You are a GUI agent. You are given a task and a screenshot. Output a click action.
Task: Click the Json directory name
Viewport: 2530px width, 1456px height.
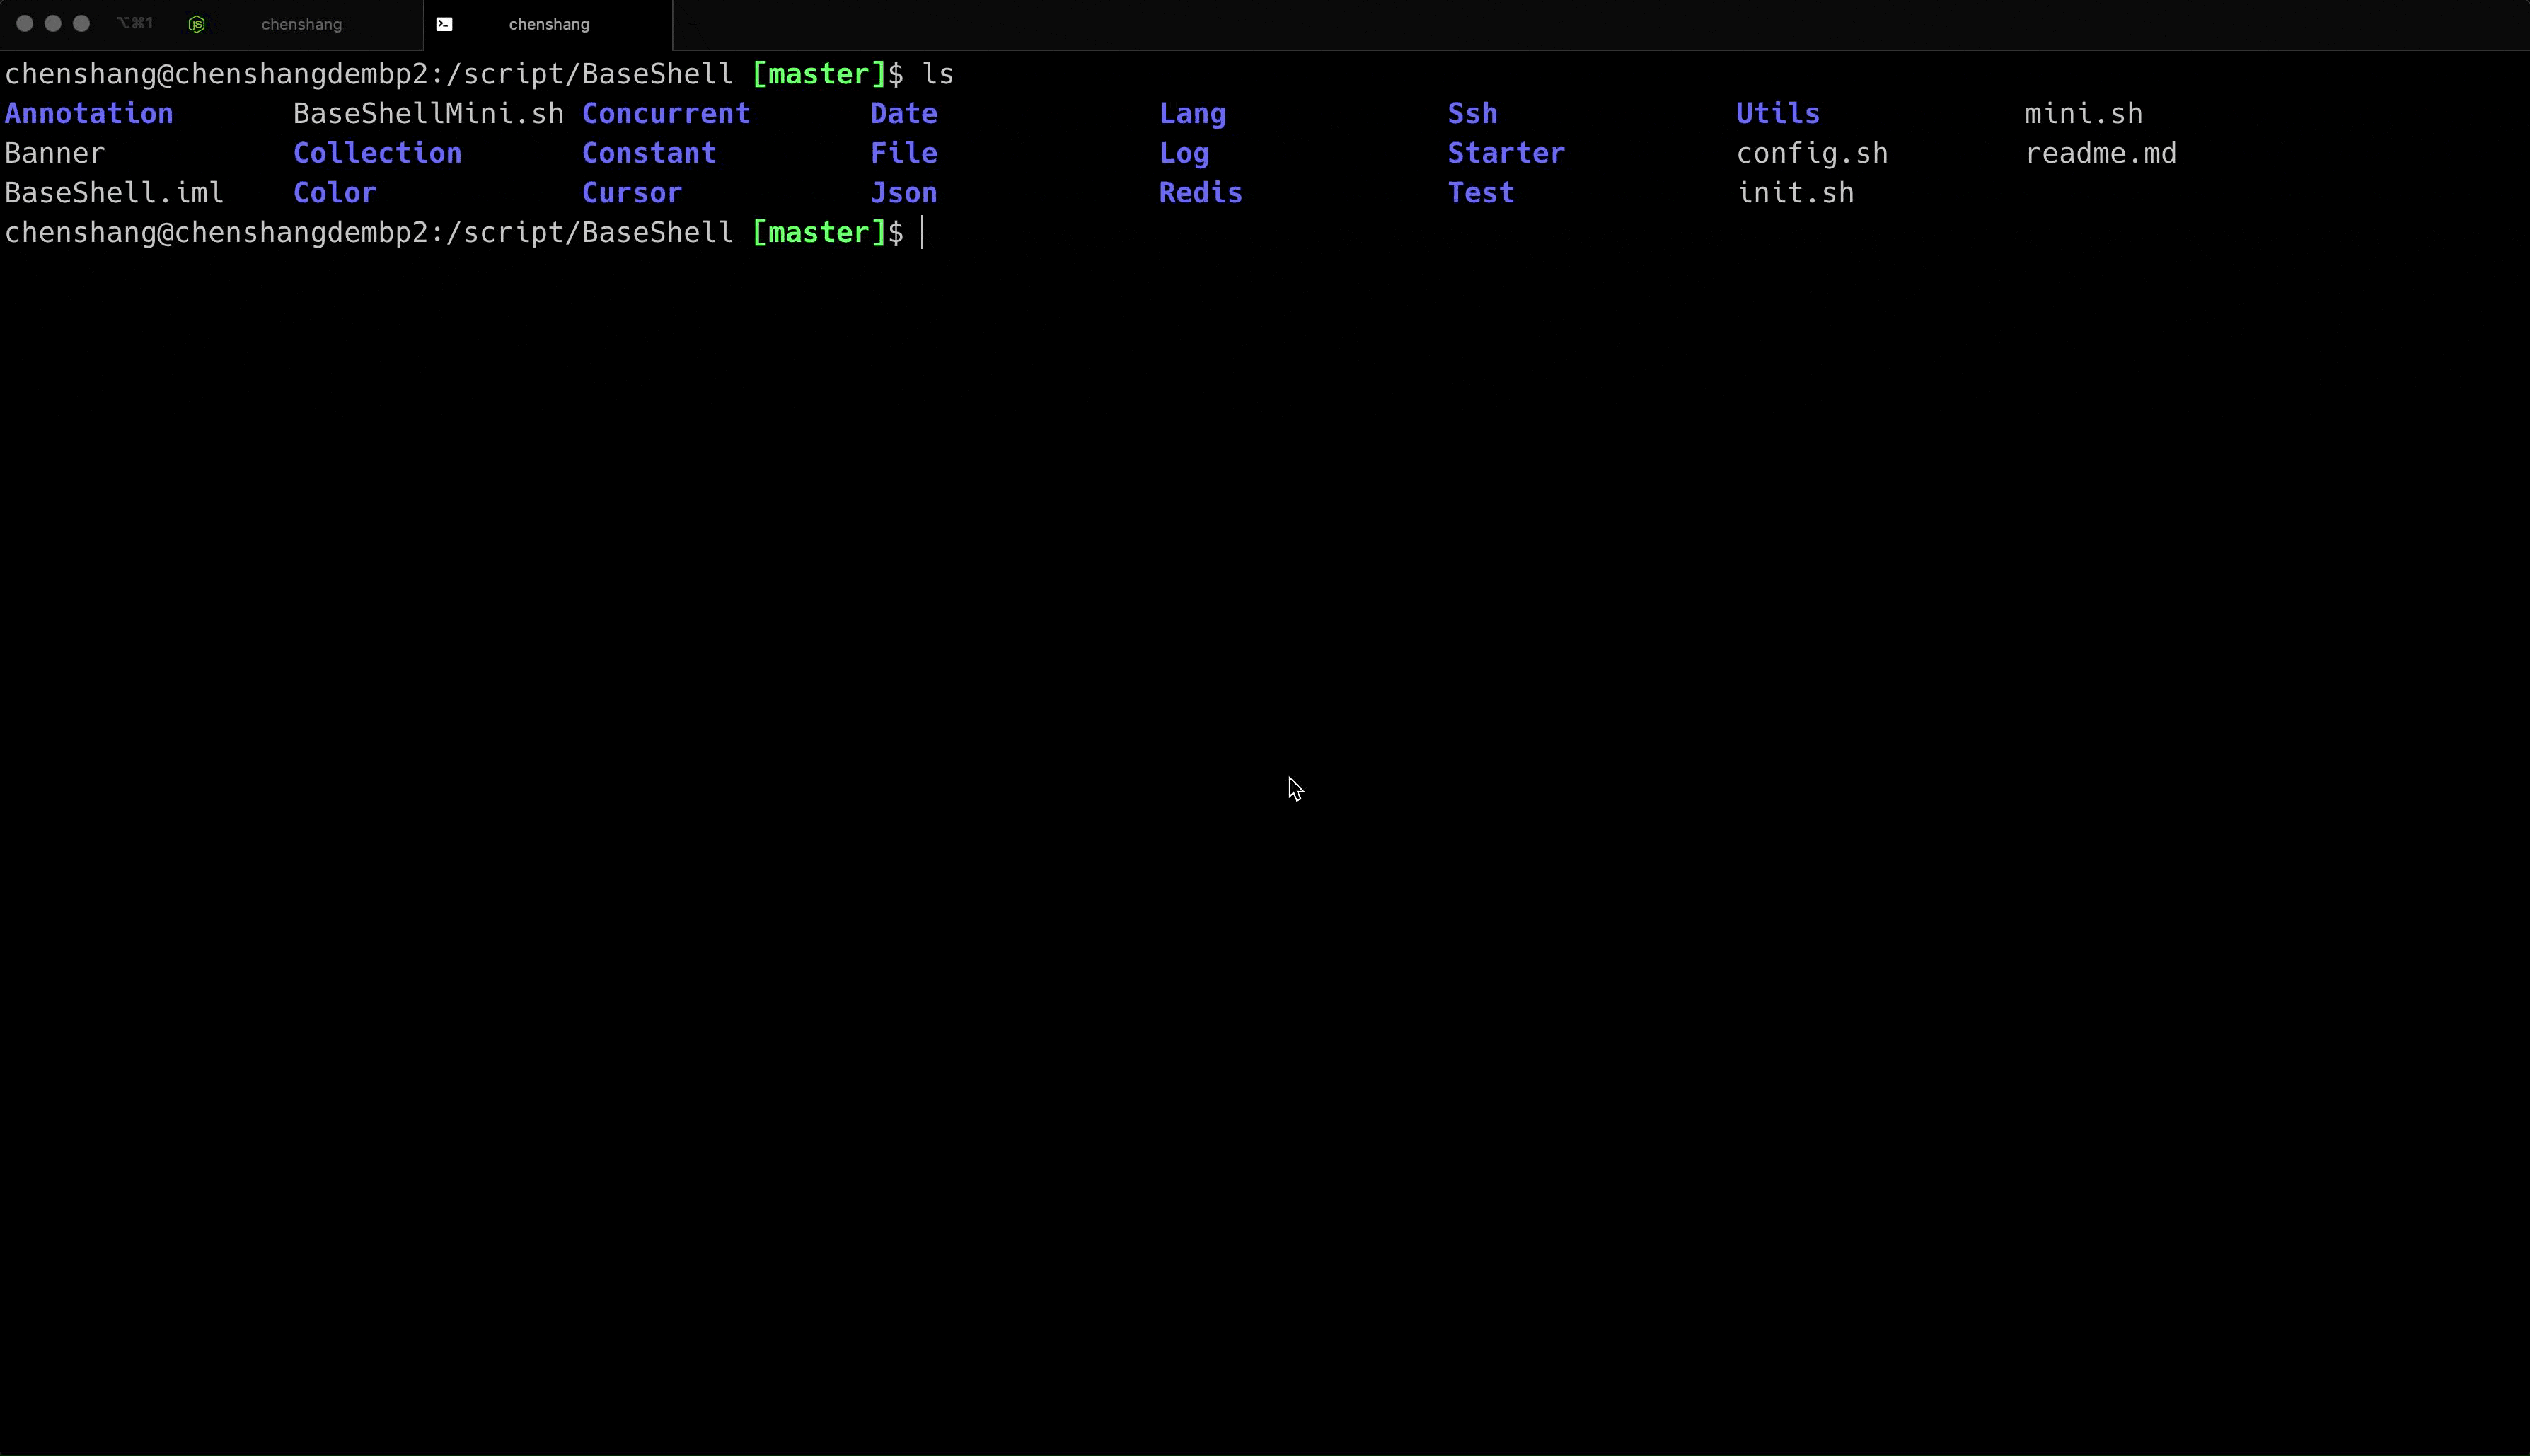click(903, 193)
